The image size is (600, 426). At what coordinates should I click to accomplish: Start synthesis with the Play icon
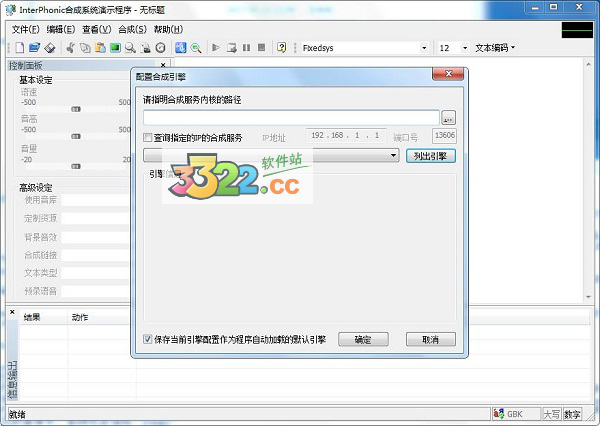(x=216, y=48)
